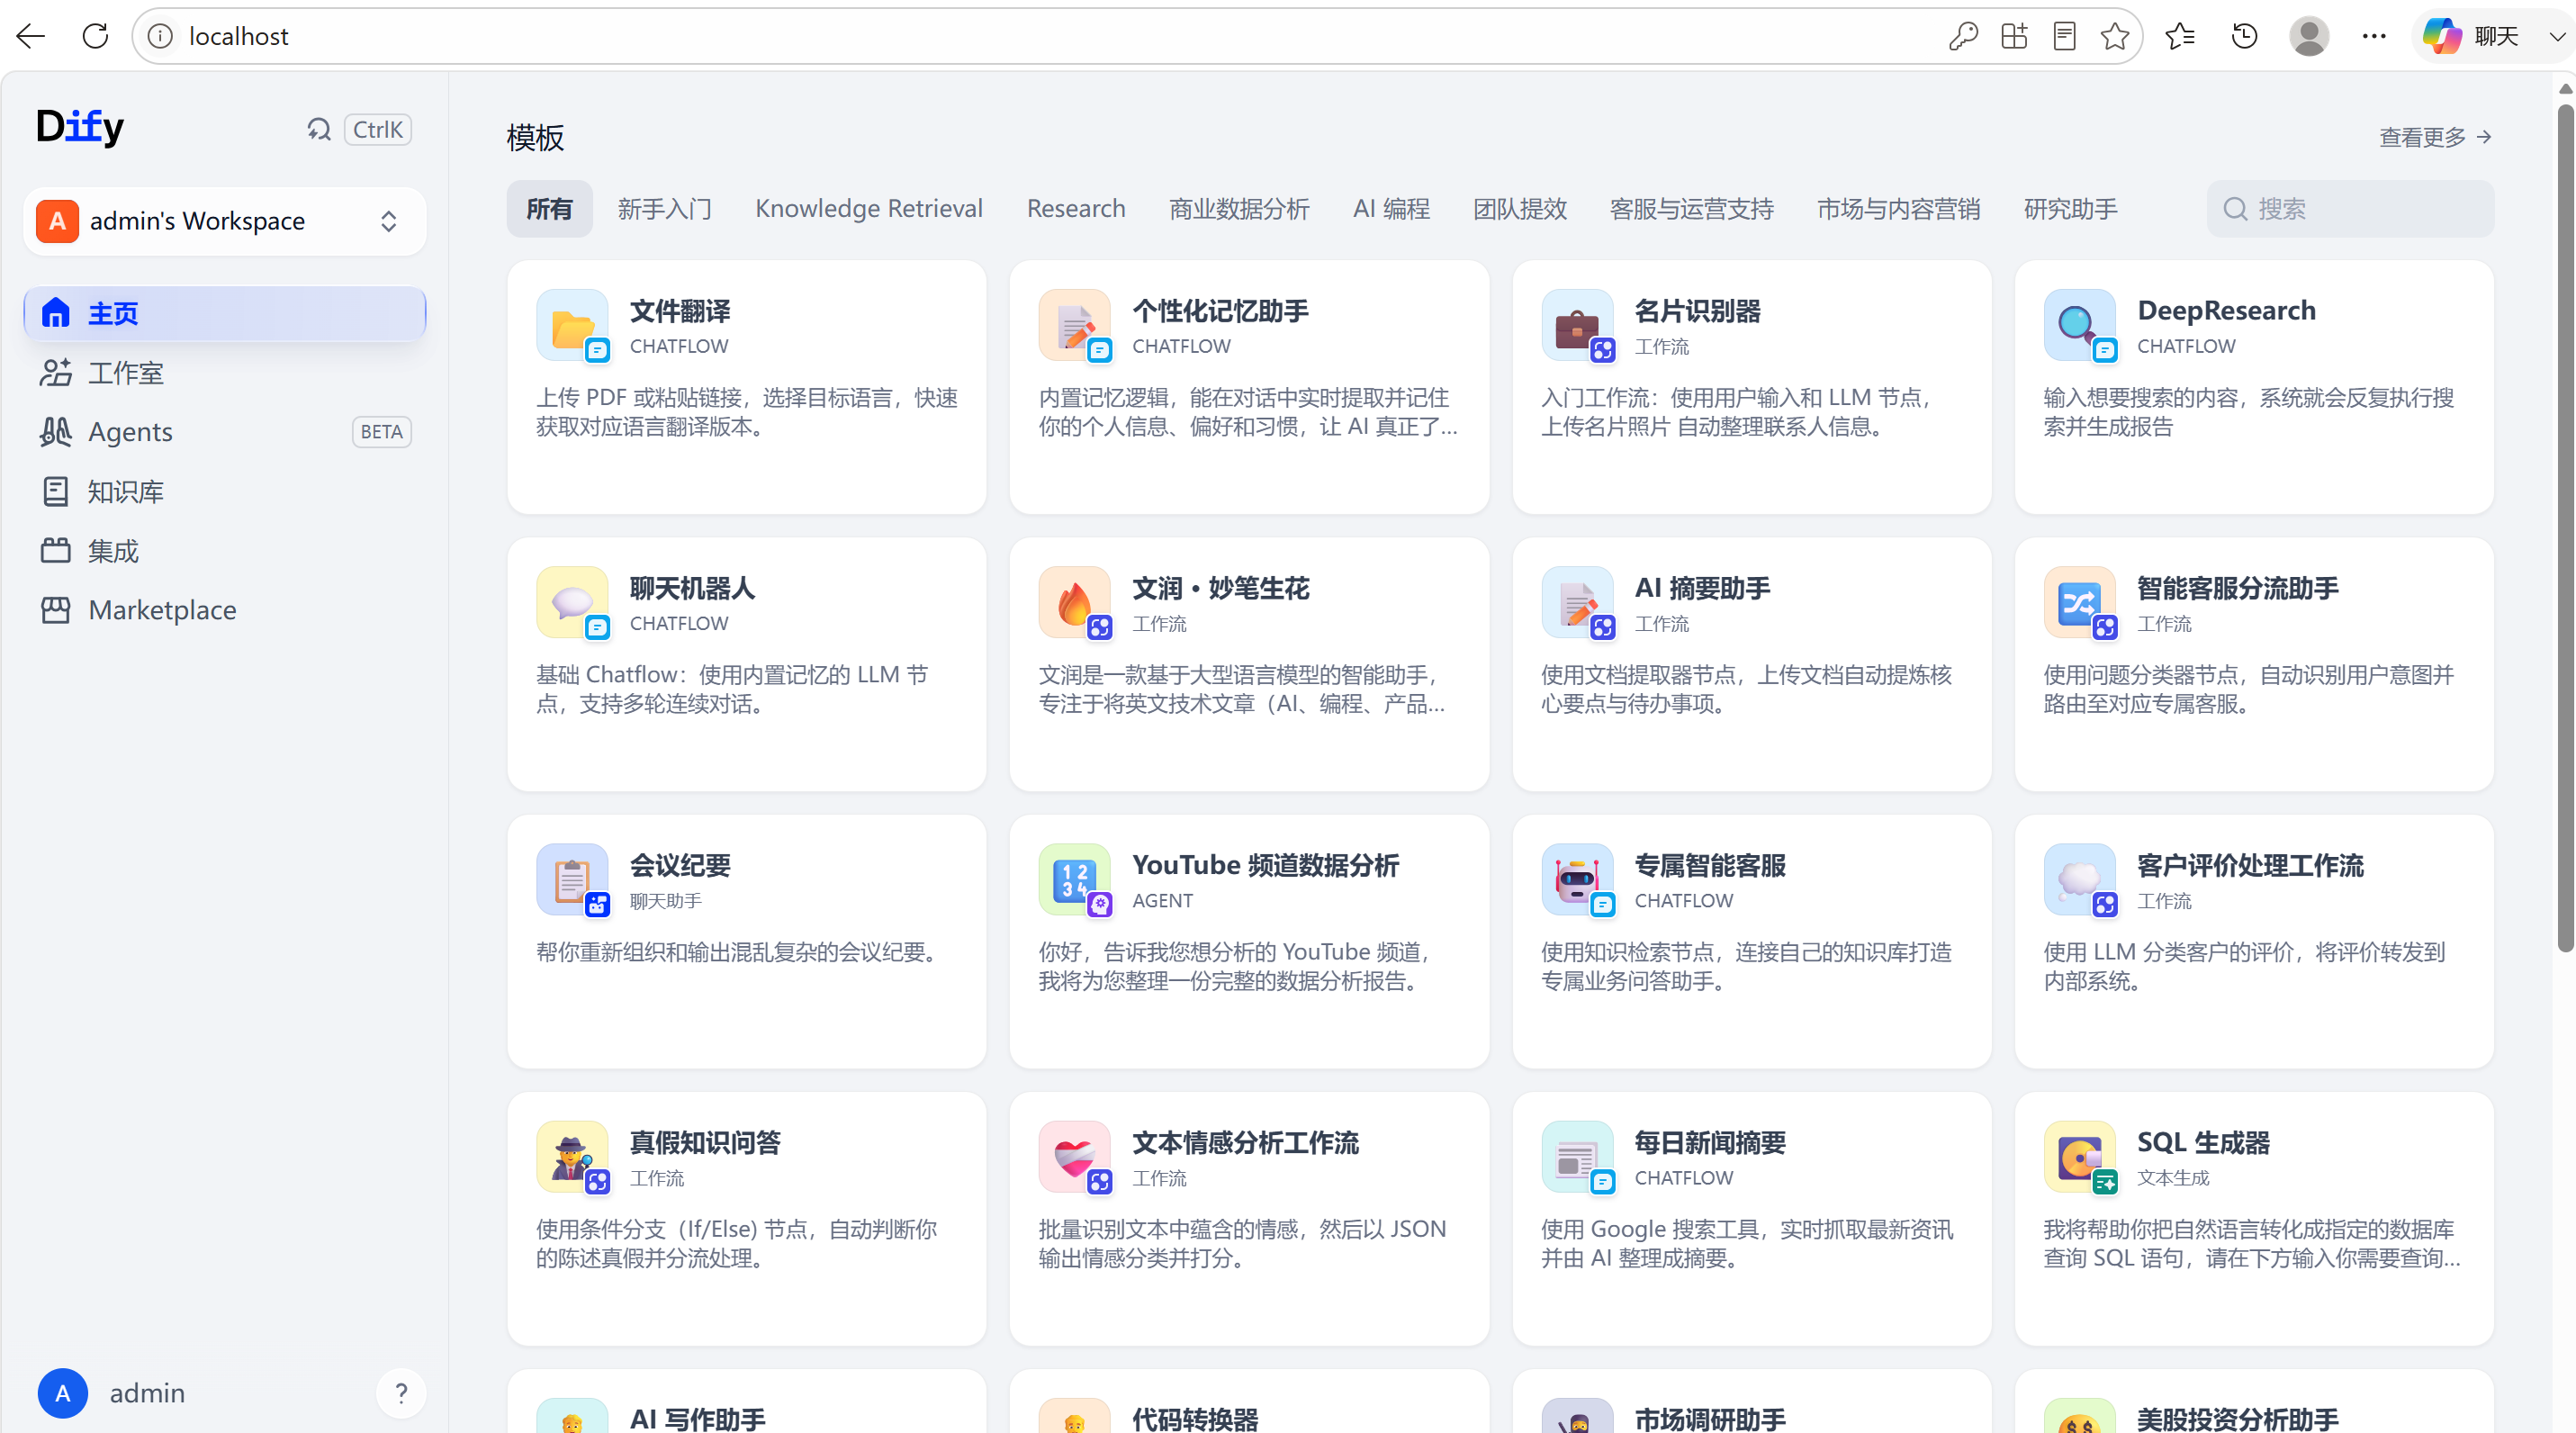Open the 市场调研助手 template card

[x=1752, y=1401]
